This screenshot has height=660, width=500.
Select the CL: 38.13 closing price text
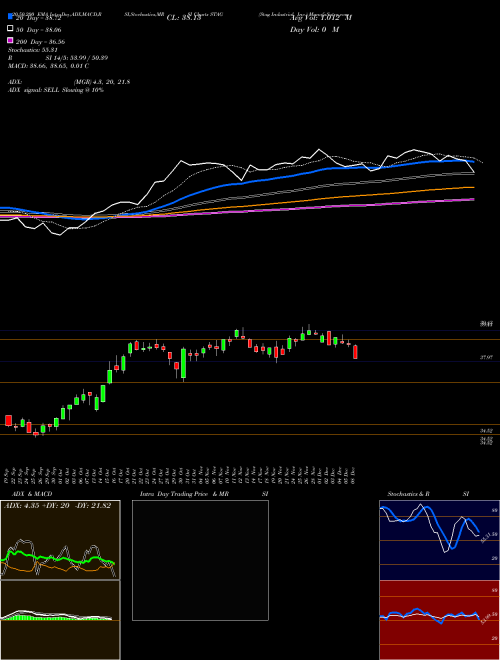pos(184,18)
